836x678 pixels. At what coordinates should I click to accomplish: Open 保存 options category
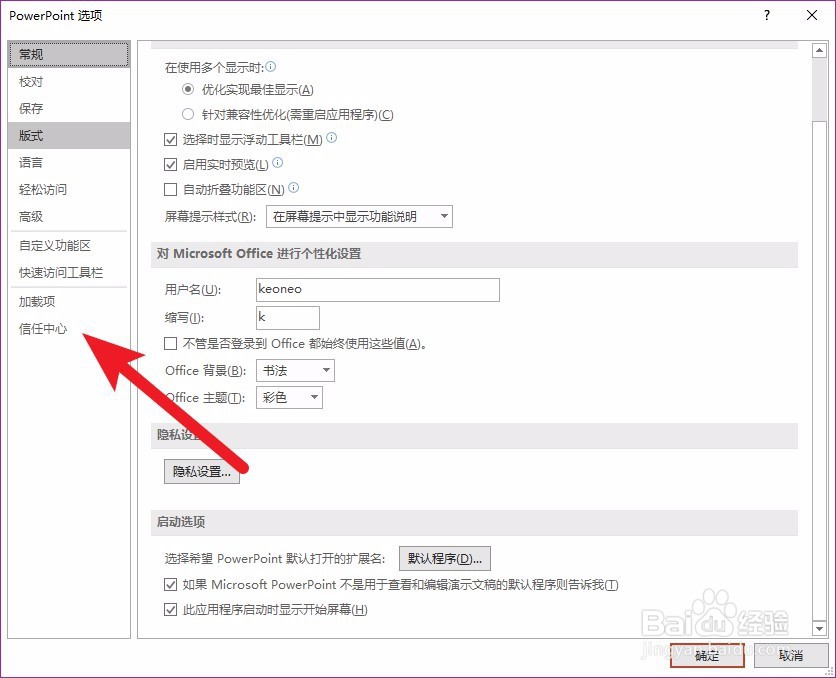tap(69, 108)
